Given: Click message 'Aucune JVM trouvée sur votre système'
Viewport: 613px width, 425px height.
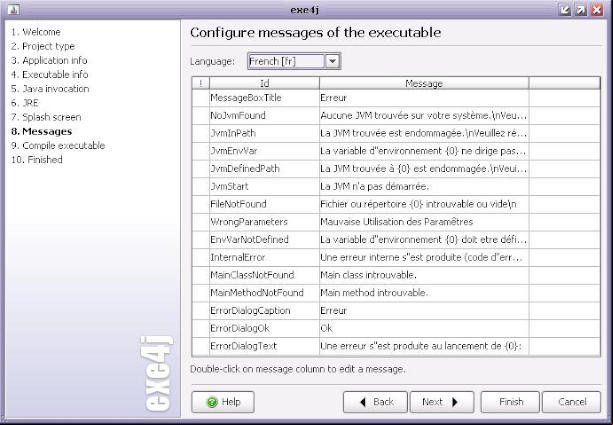Looking at the screenshot, I should pyautogui.click(x=424, y=116).
